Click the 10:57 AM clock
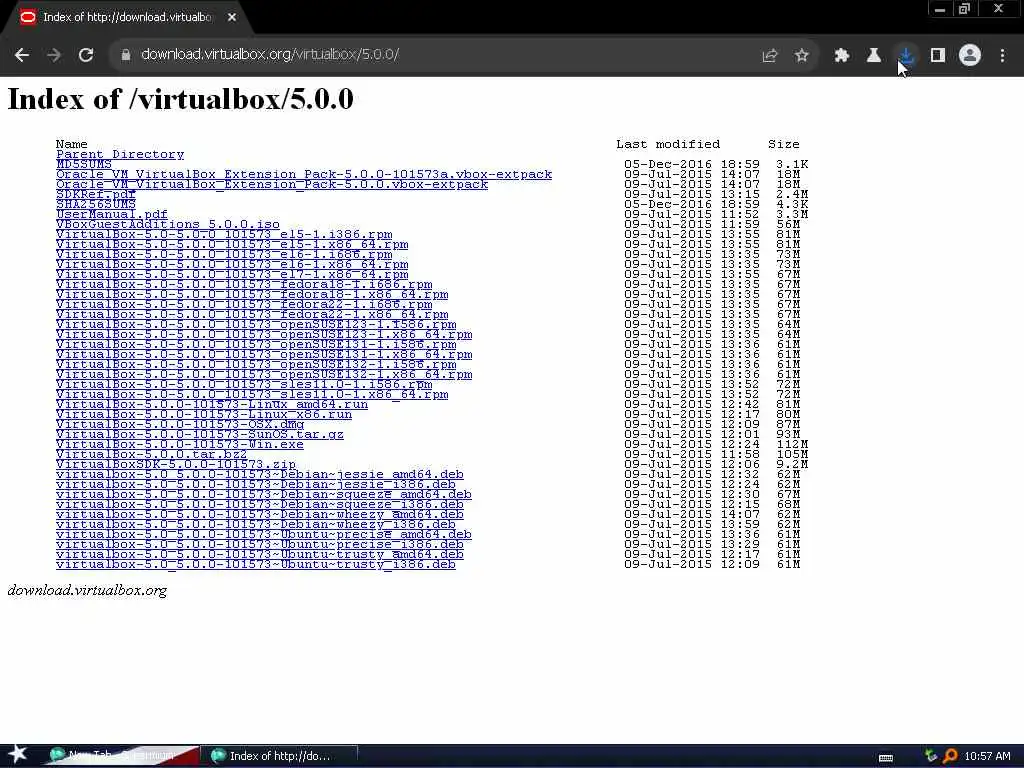The image size is (1024, 768). (x=987, y=756)
